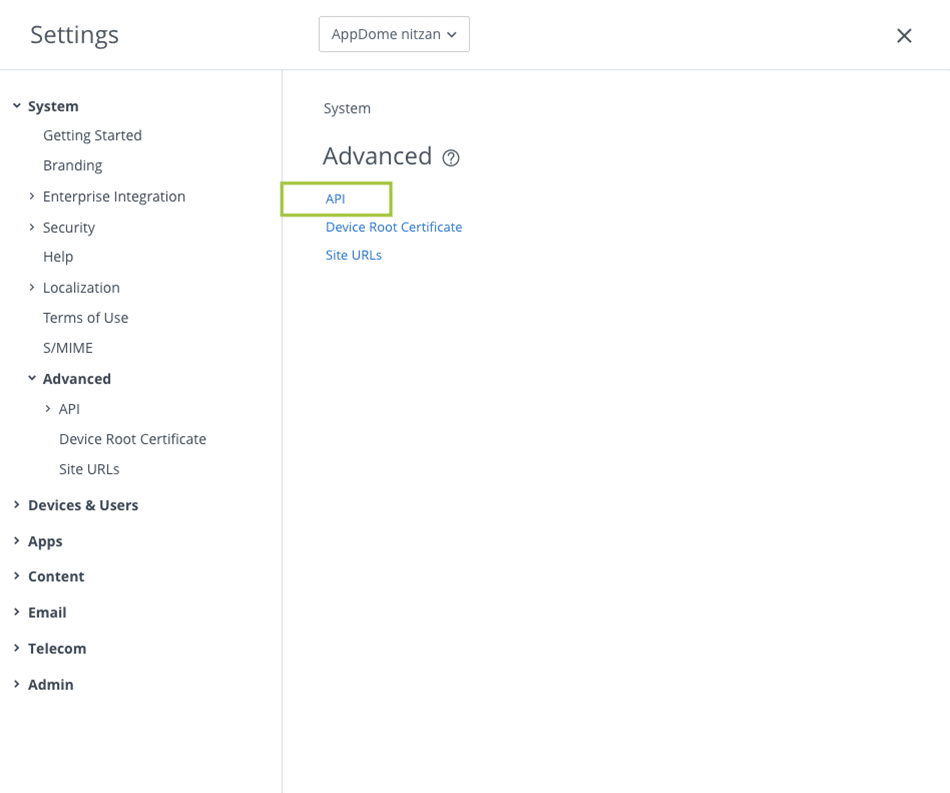This screenshot has width=950, height=793.
Task: Expand the API sub-node arrow
Action: click(x=48, y=409)
